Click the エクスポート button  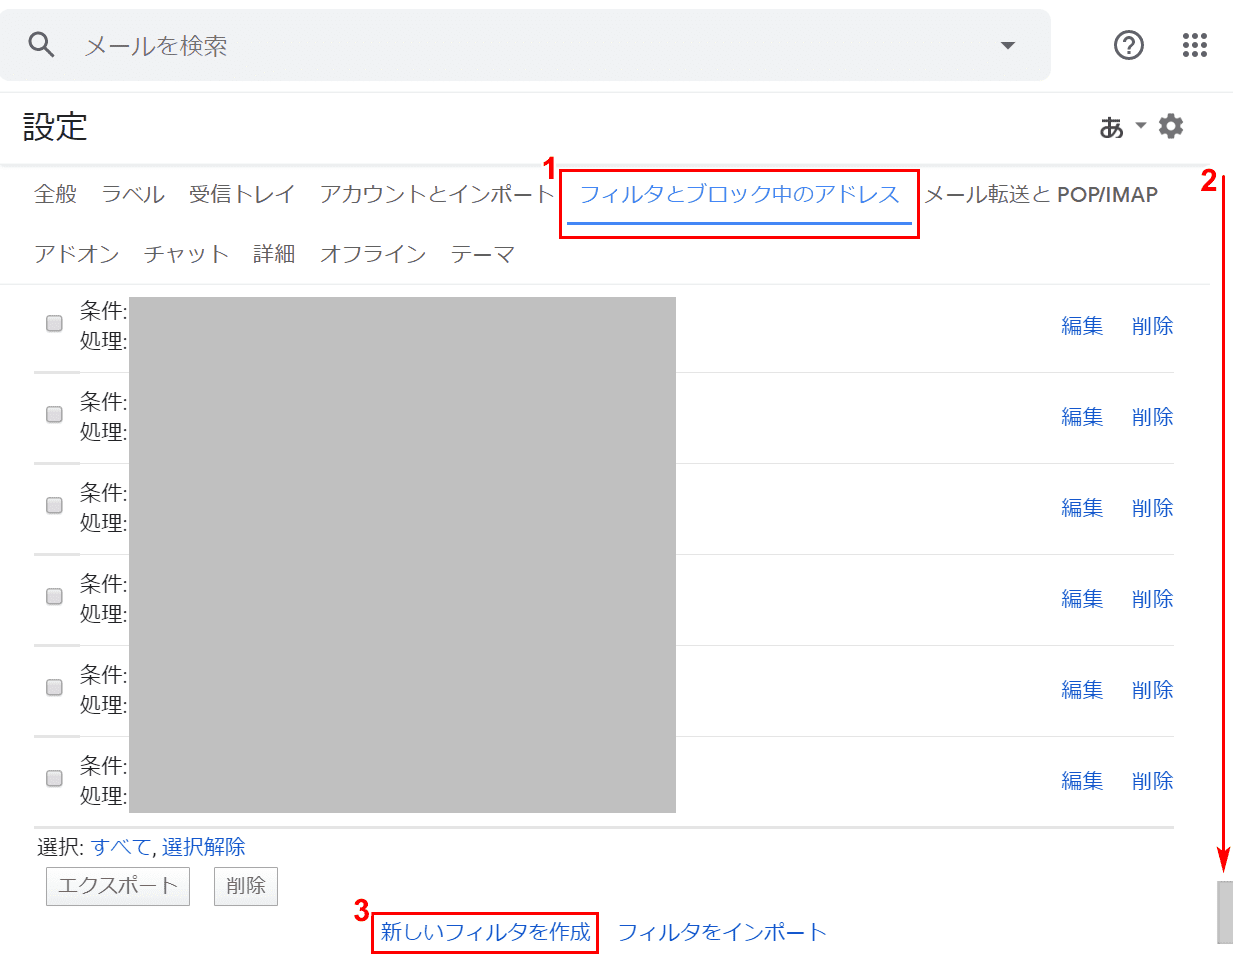[x=118, y=886]
